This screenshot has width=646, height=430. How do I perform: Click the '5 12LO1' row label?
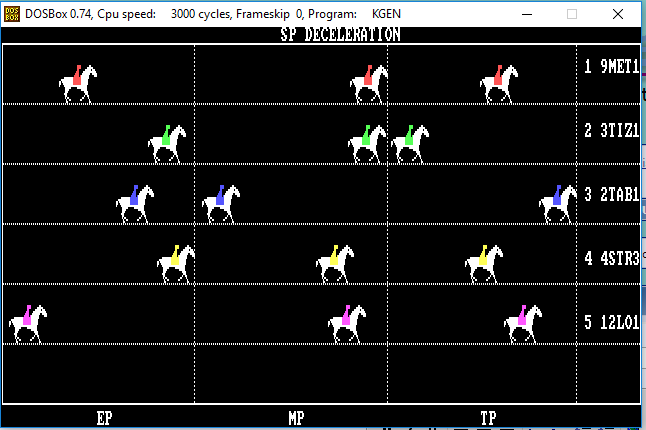pyautogui.click(x=611, y=322)
